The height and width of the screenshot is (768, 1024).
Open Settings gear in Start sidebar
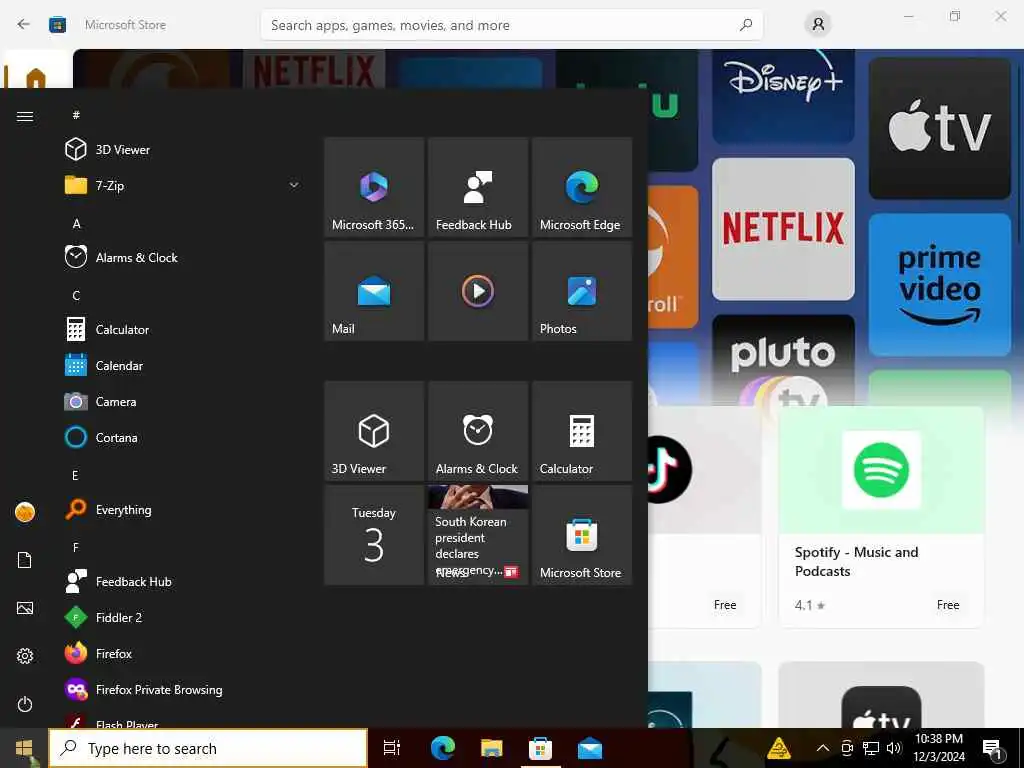(x=25, y=656)
